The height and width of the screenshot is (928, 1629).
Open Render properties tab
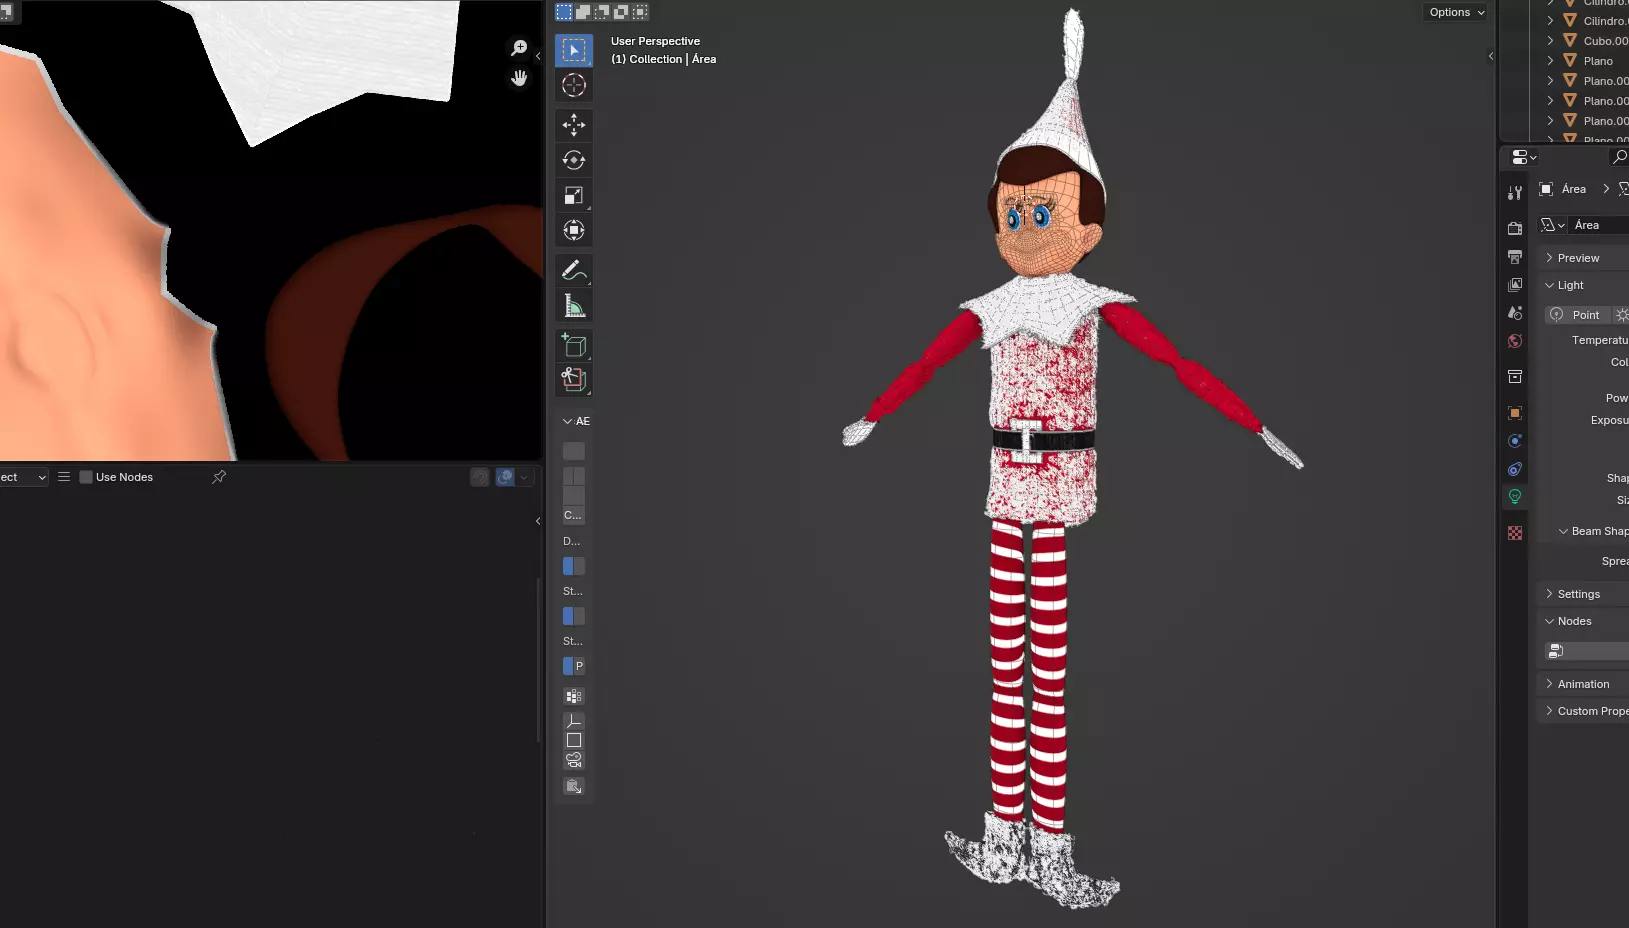click(1515, 229)
